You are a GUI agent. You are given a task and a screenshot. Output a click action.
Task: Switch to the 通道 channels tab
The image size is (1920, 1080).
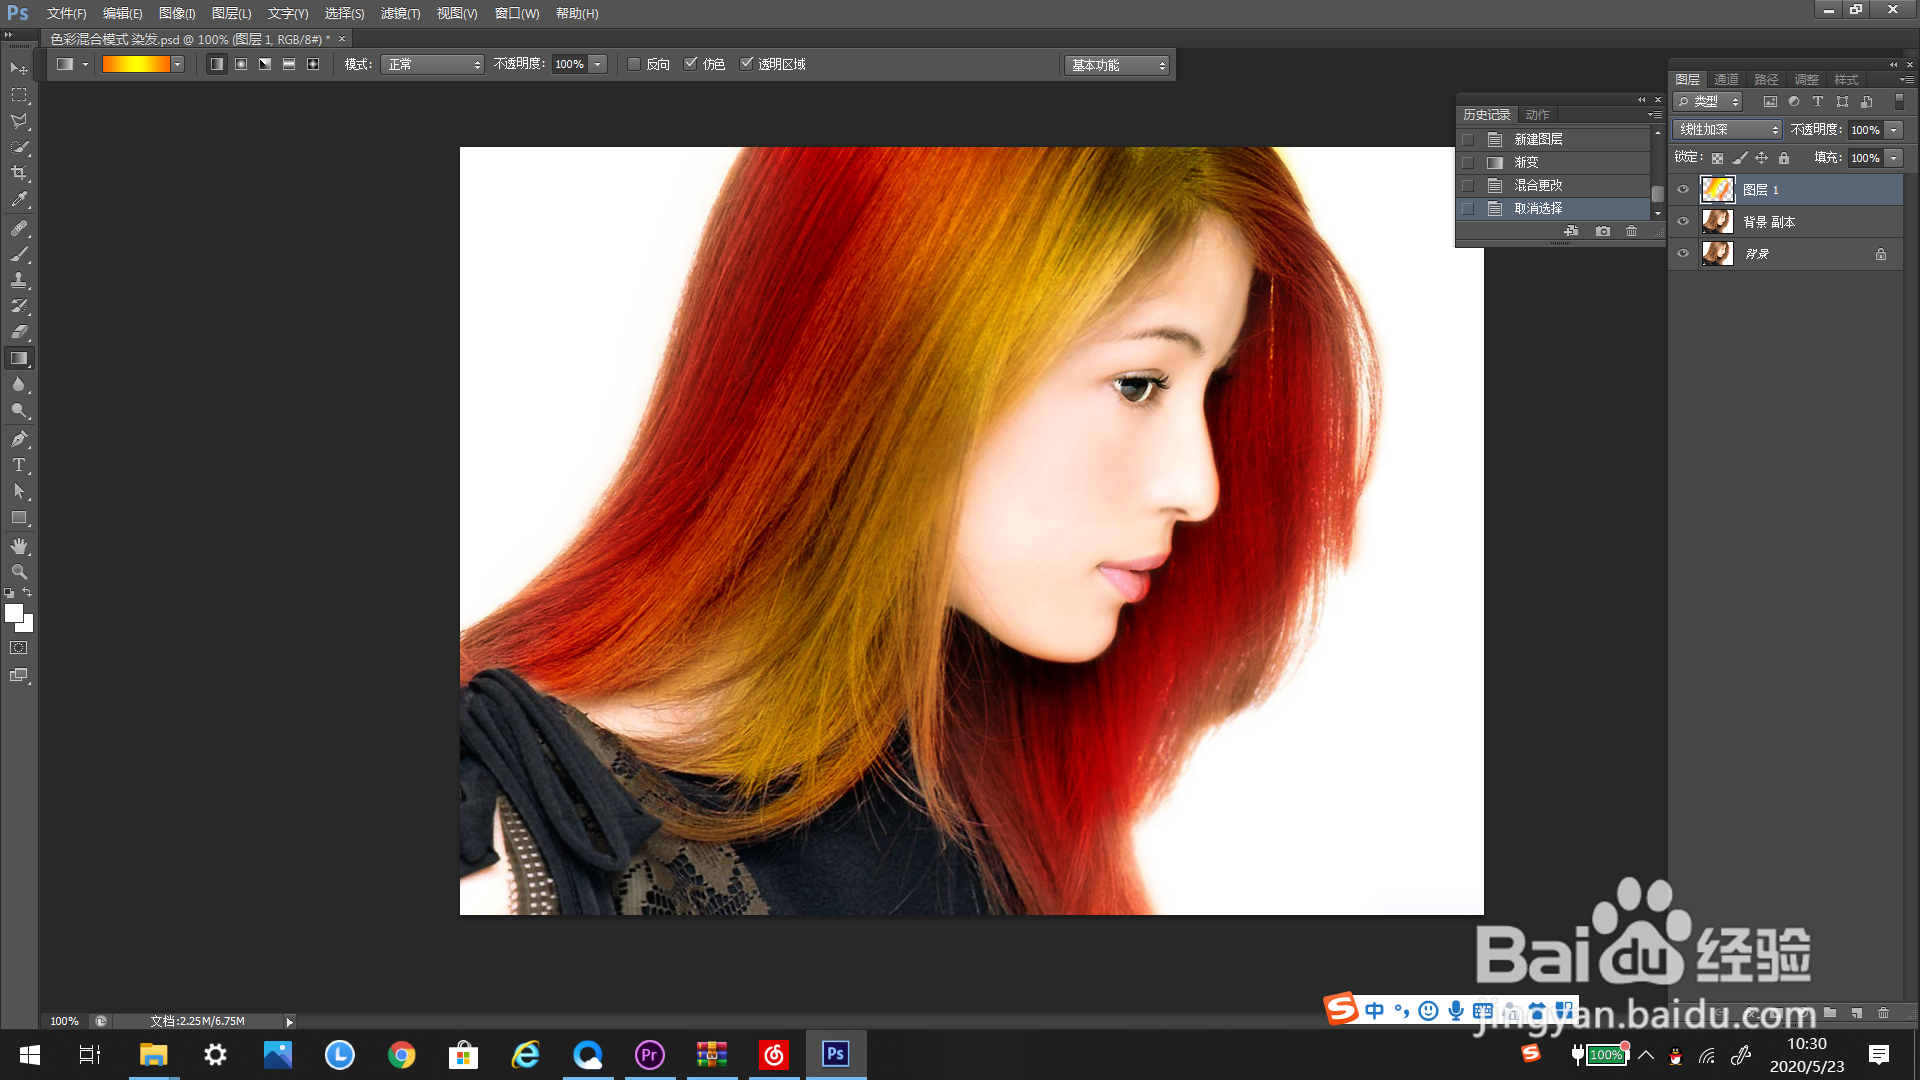(x=1726, y=80)
